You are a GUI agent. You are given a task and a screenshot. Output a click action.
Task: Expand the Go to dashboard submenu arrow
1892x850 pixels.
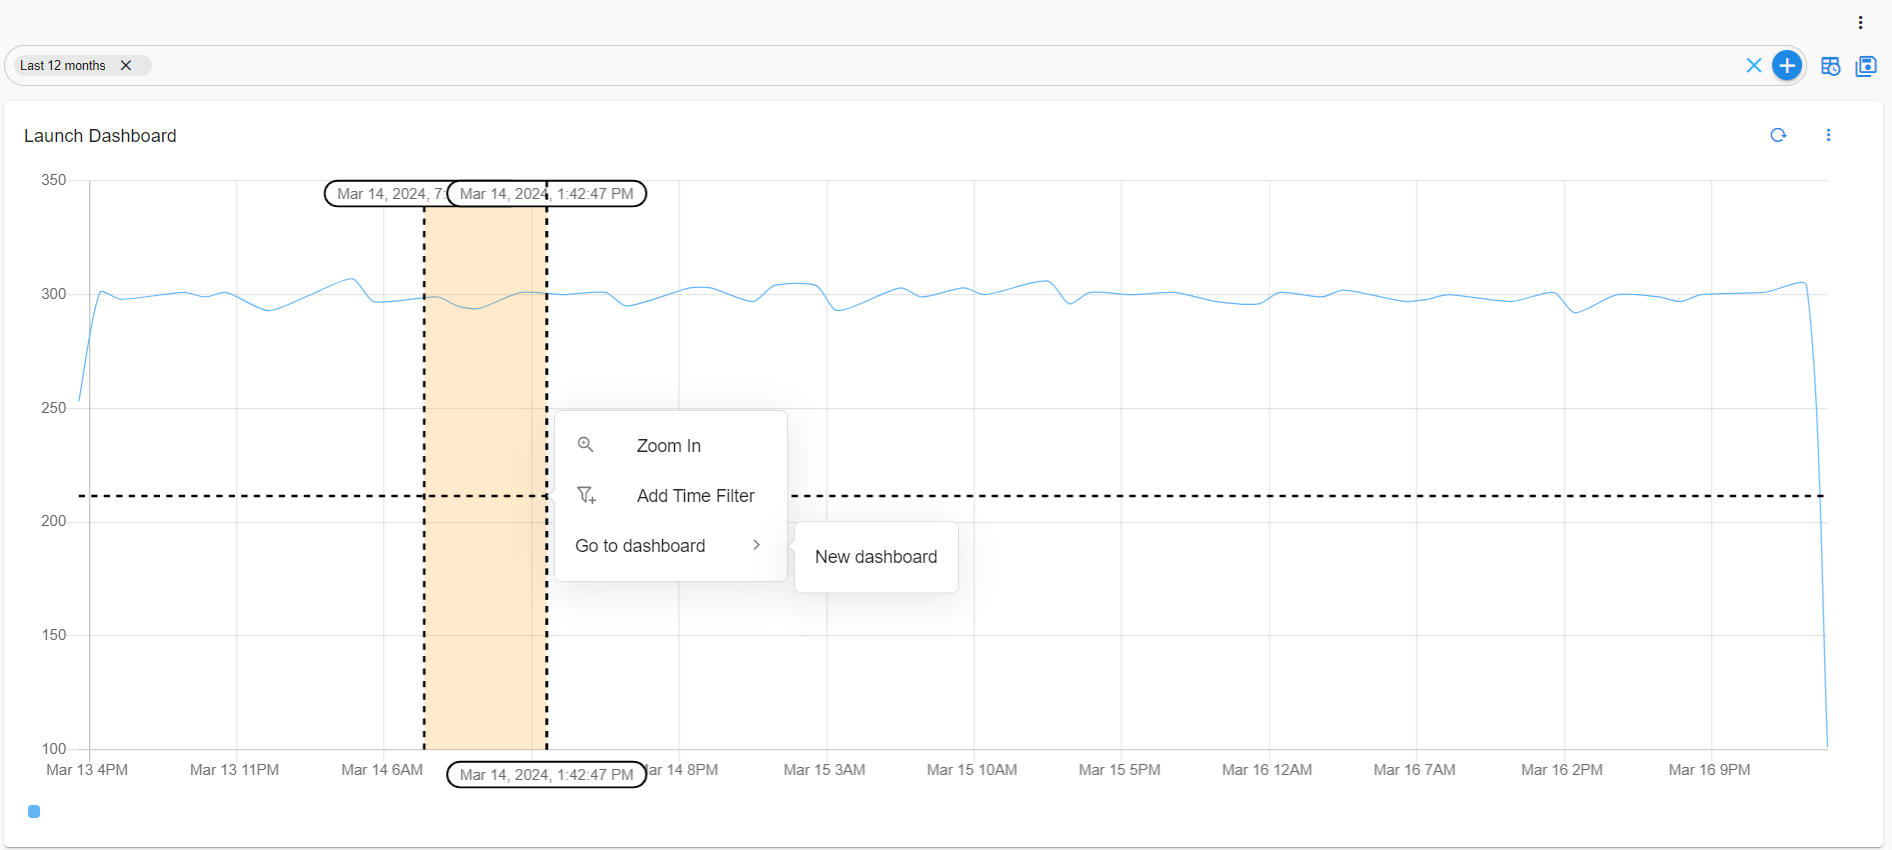pos(756,545)
